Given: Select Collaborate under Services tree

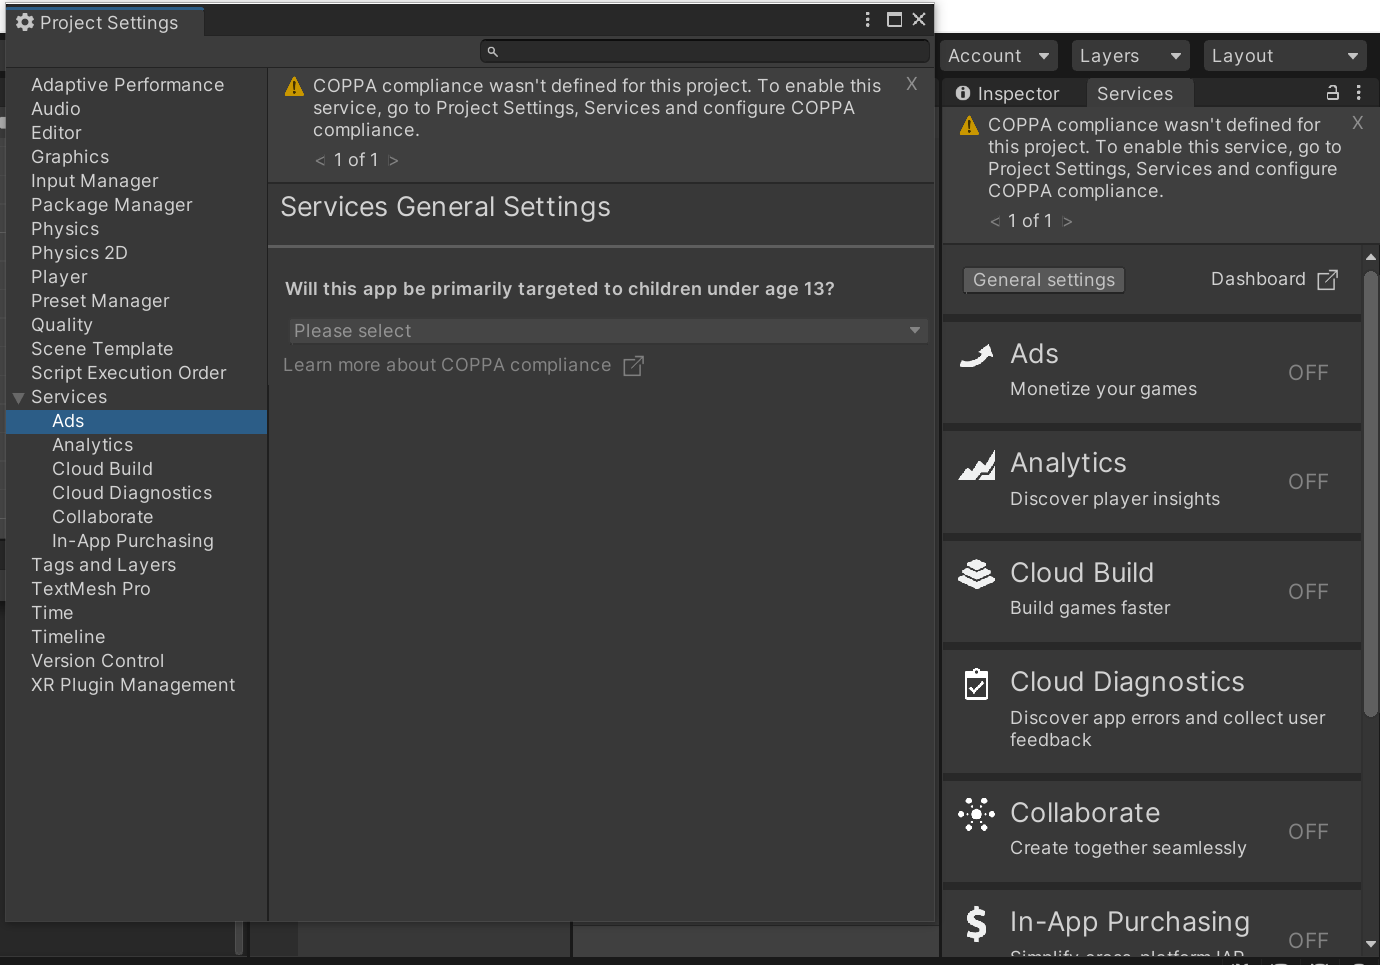Looking at the screenshot, I should point(103,517).
